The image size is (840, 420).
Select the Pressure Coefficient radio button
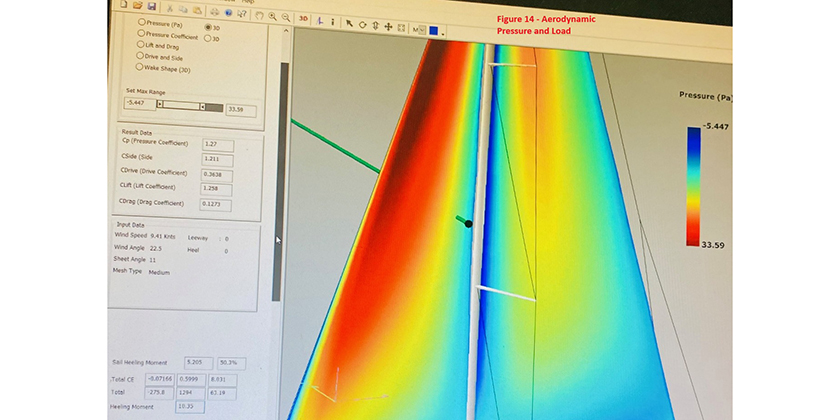point(141,35)
